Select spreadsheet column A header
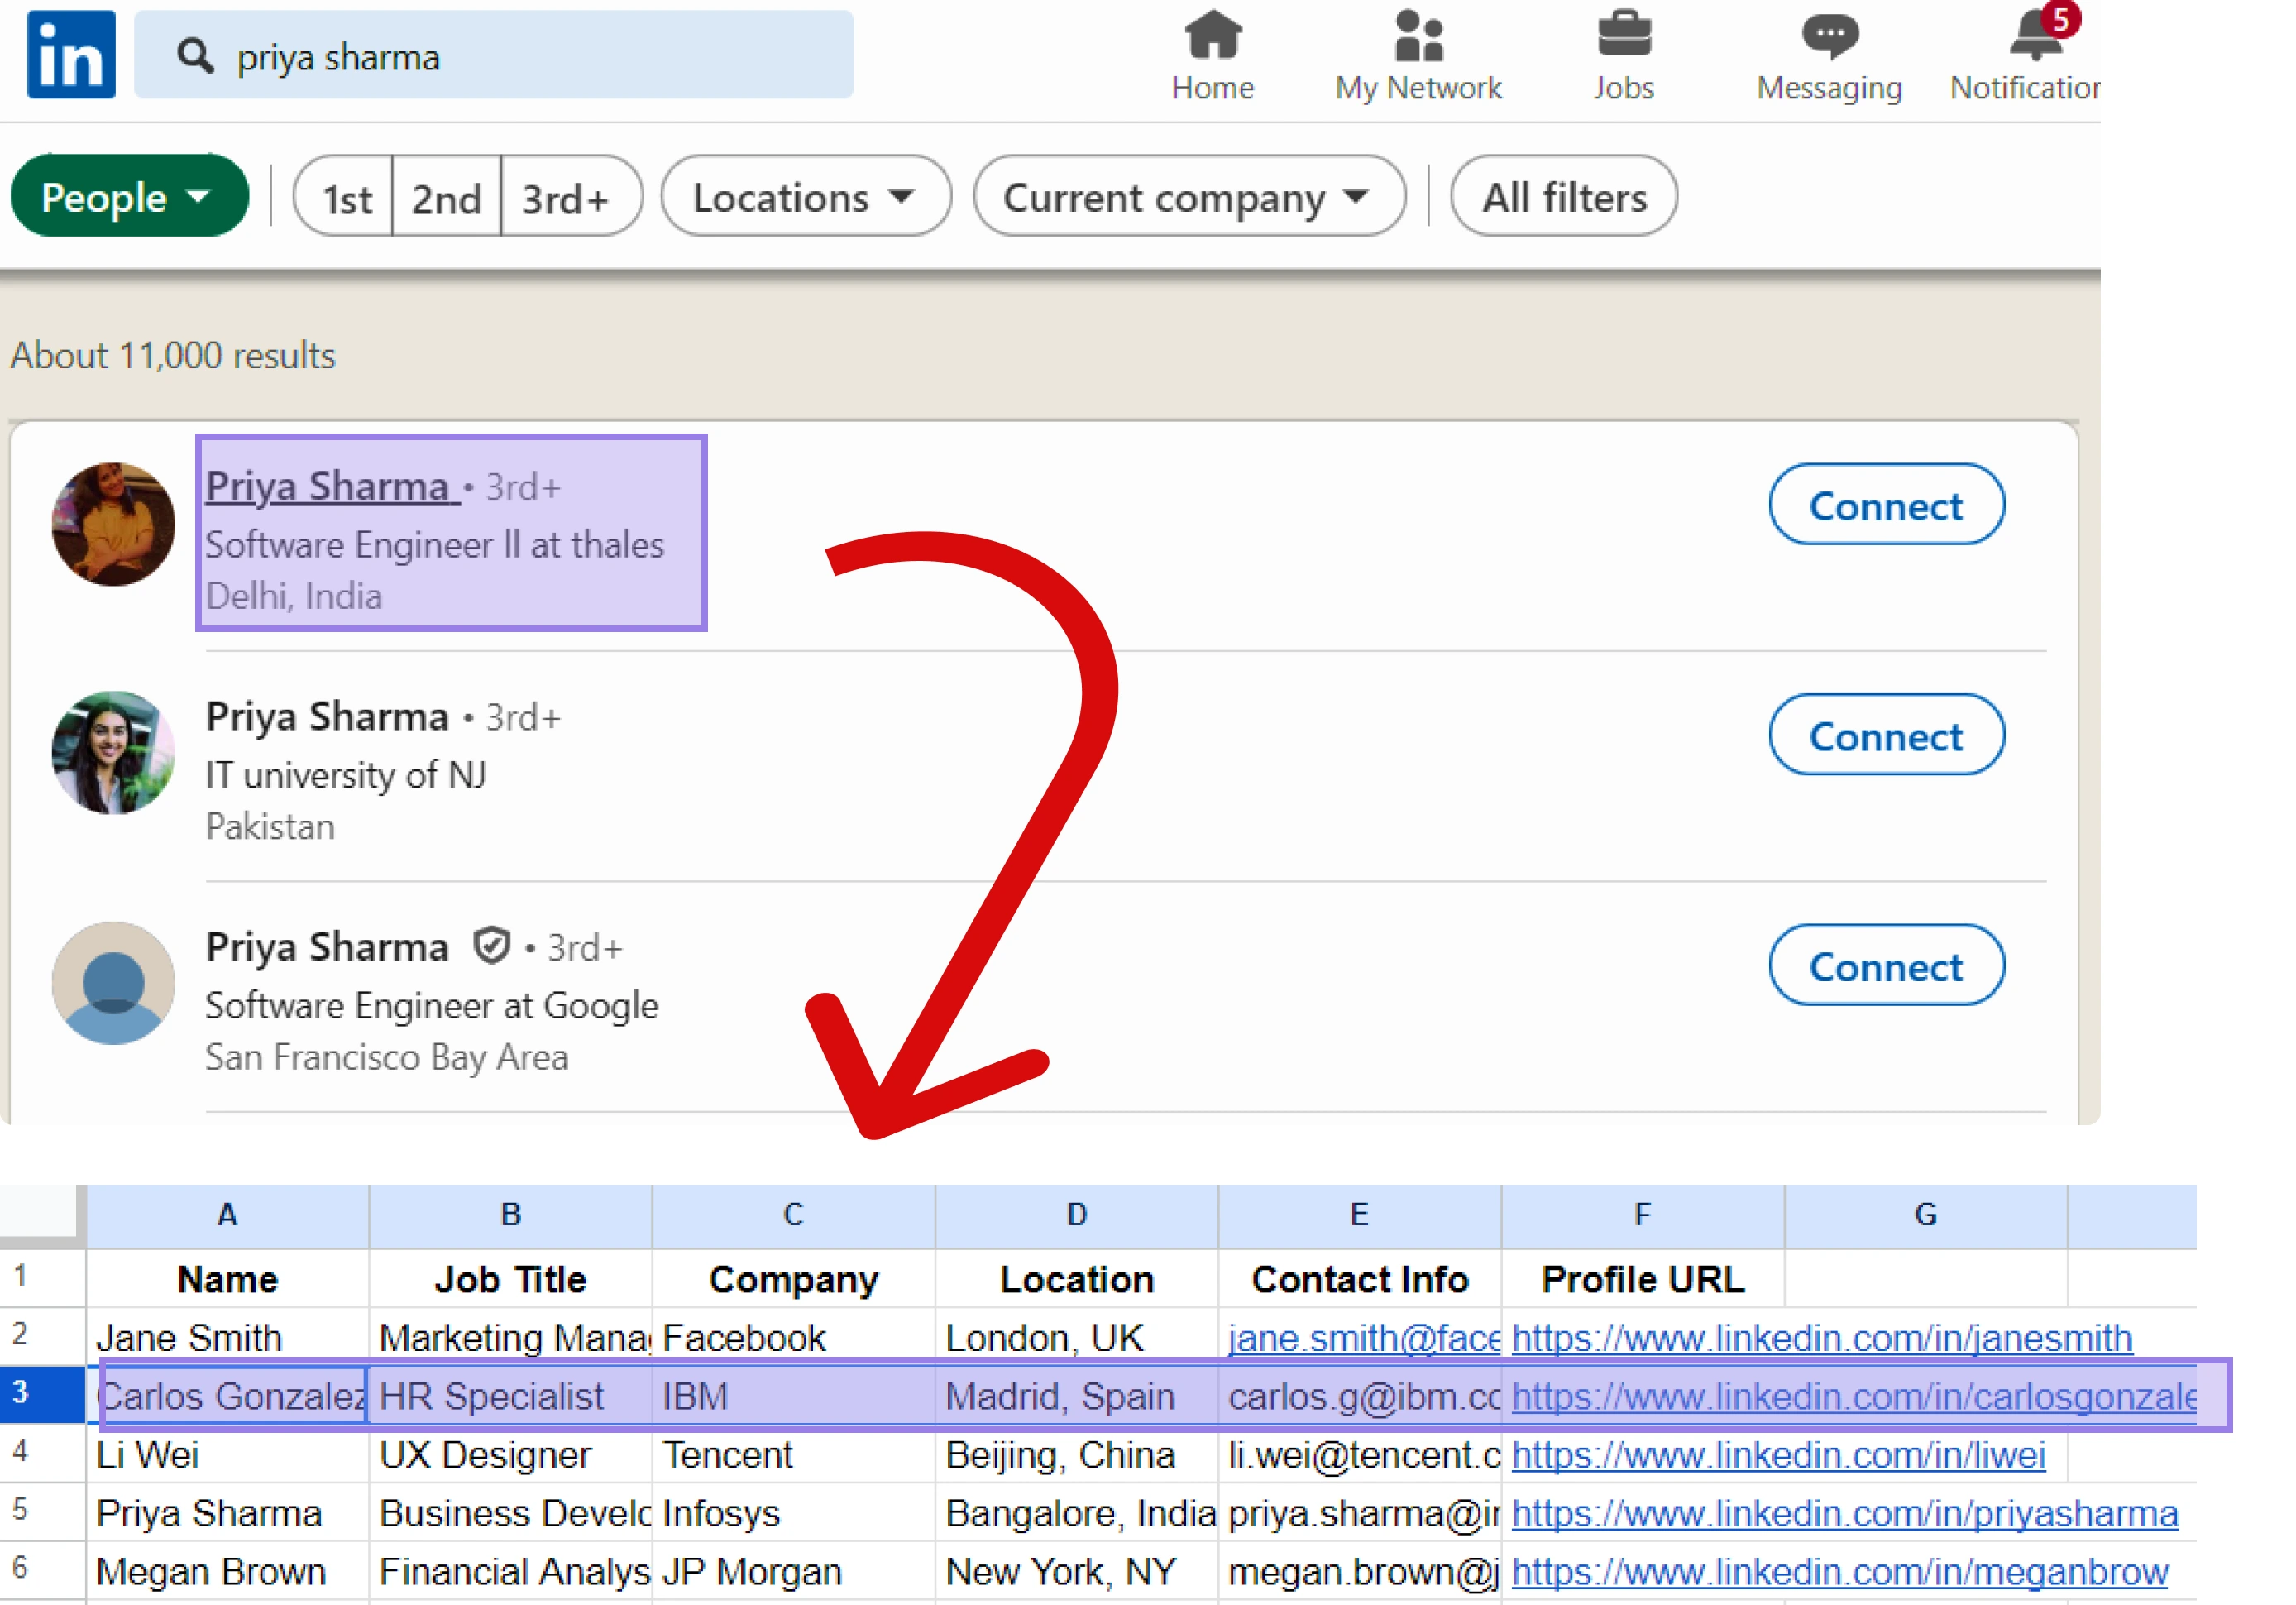 (228, 1215)
